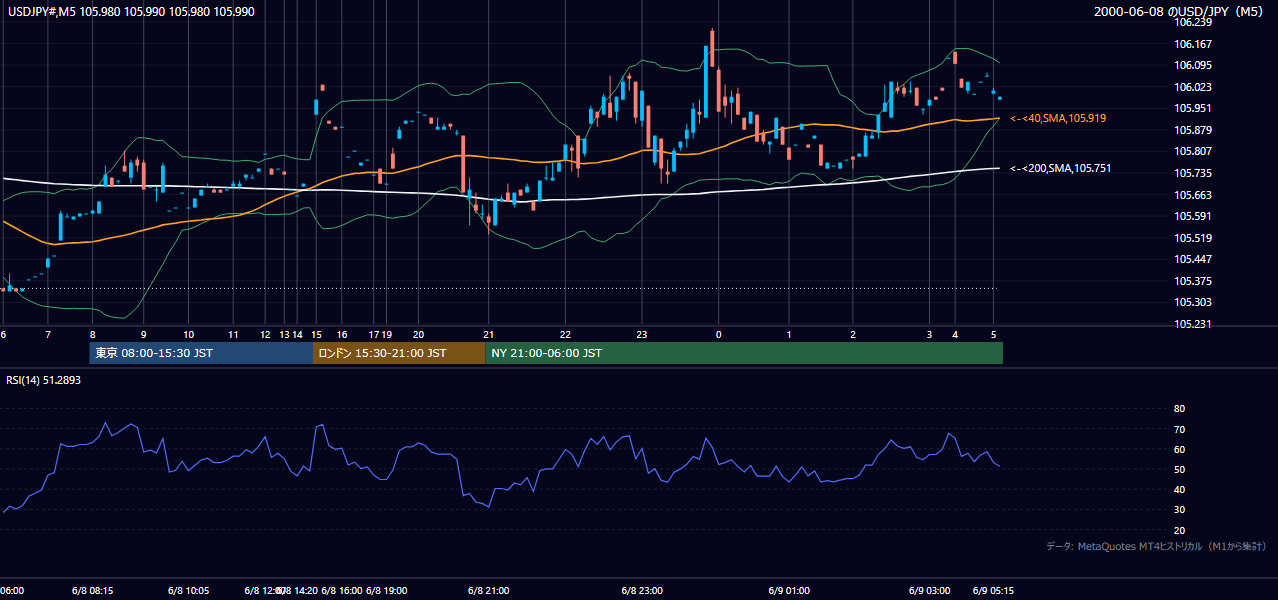Click hour label 22 under the price chart
Image resolution: width=1278 pixels, height=600 pixels.
coord(565,334)
